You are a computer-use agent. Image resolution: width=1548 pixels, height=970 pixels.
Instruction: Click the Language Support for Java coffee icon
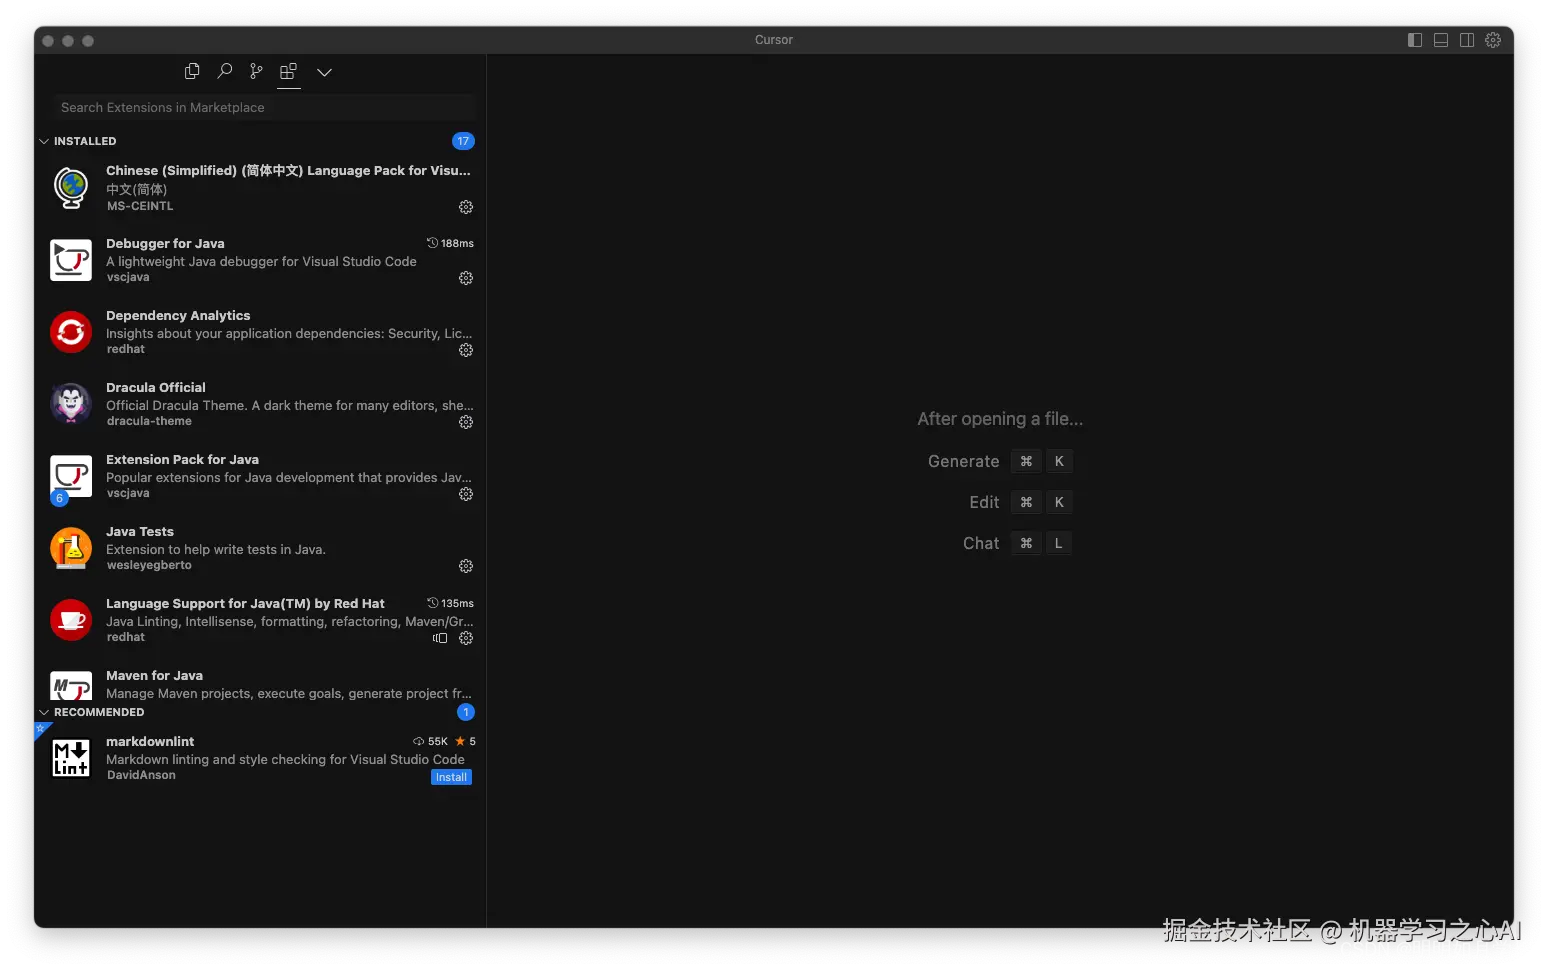point(71,620)
